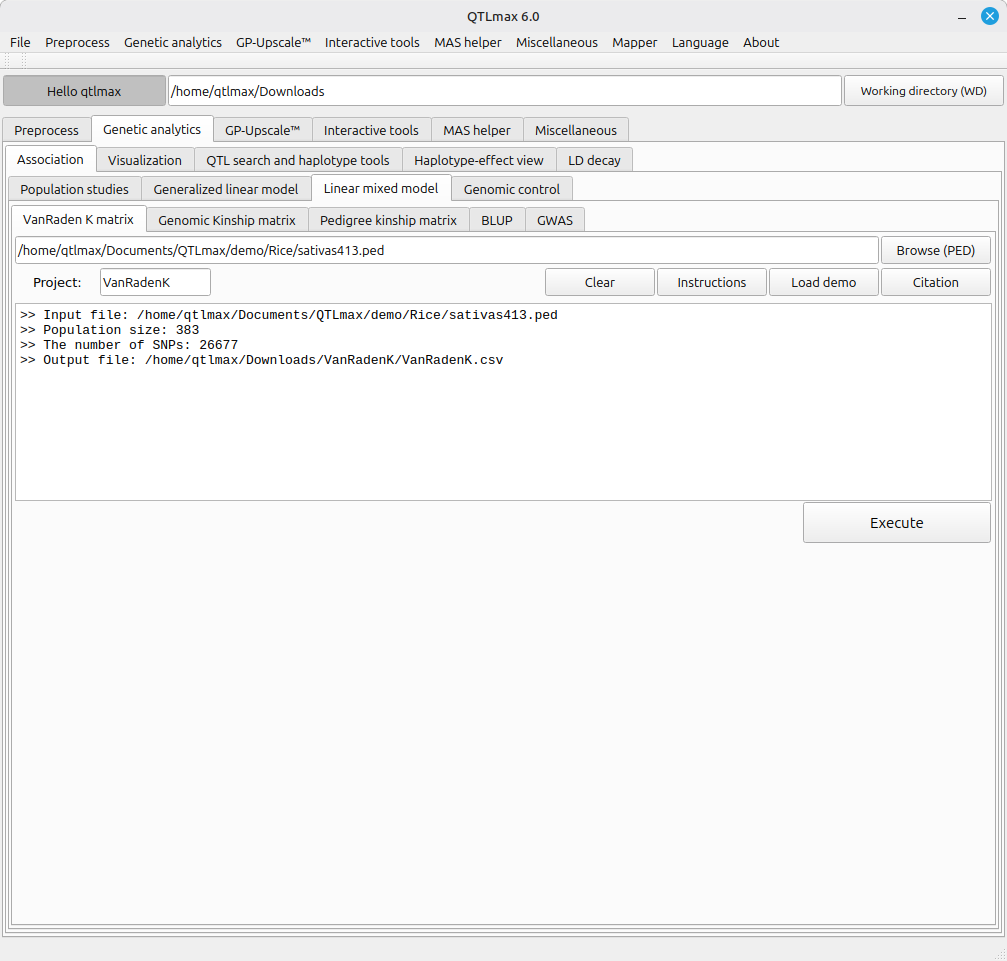Select the Visualization tab
This screenshot has width=1007, height=961.
(x=145, y=160)
